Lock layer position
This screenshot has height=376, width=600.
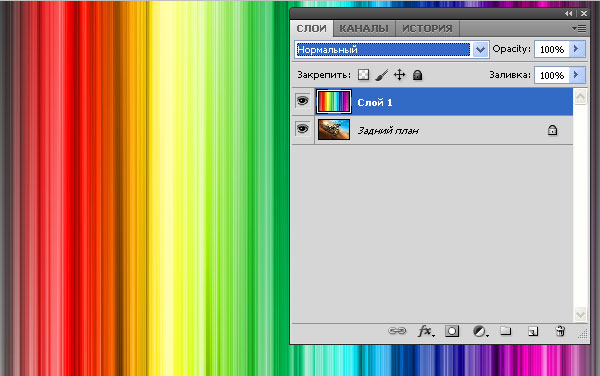399,75
